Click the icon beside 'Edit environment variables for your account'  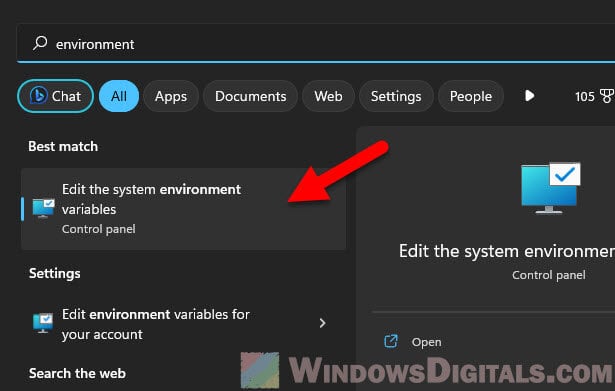(x=43, y=323)
